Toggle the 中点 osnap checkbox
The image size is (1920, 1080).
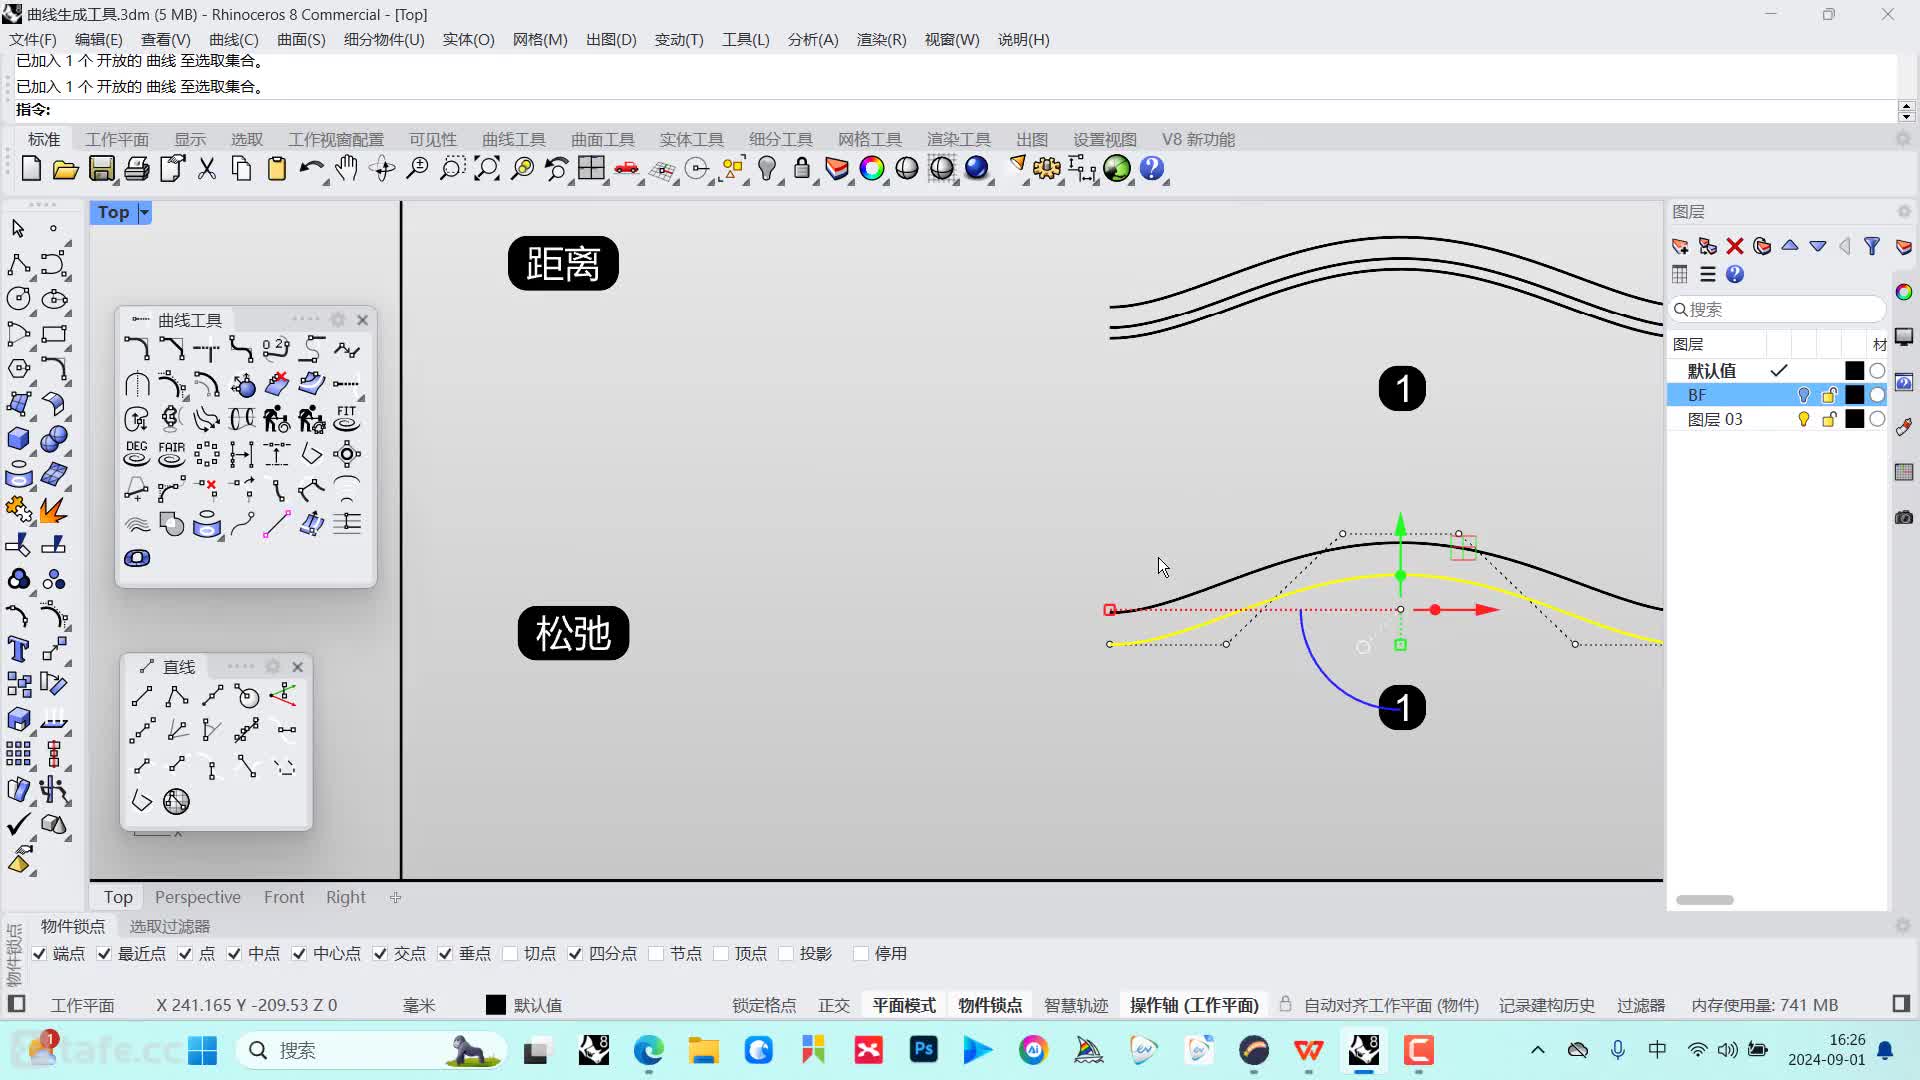[234, 954]
